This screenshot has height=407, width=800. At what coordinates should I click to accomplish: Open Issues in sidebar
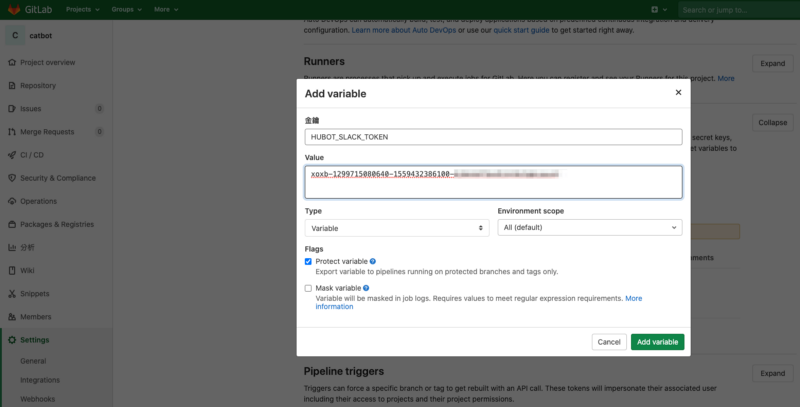click(x=31, y=109)
